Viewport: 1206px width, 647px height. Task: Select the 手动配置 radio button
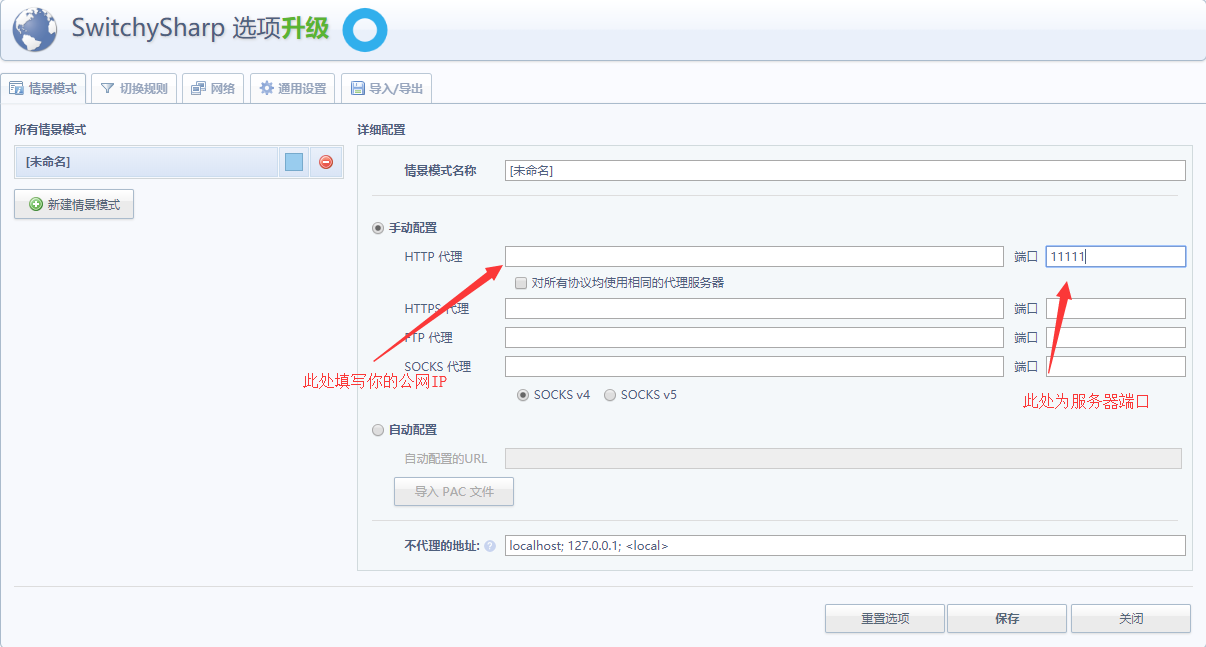coord(377,228)
